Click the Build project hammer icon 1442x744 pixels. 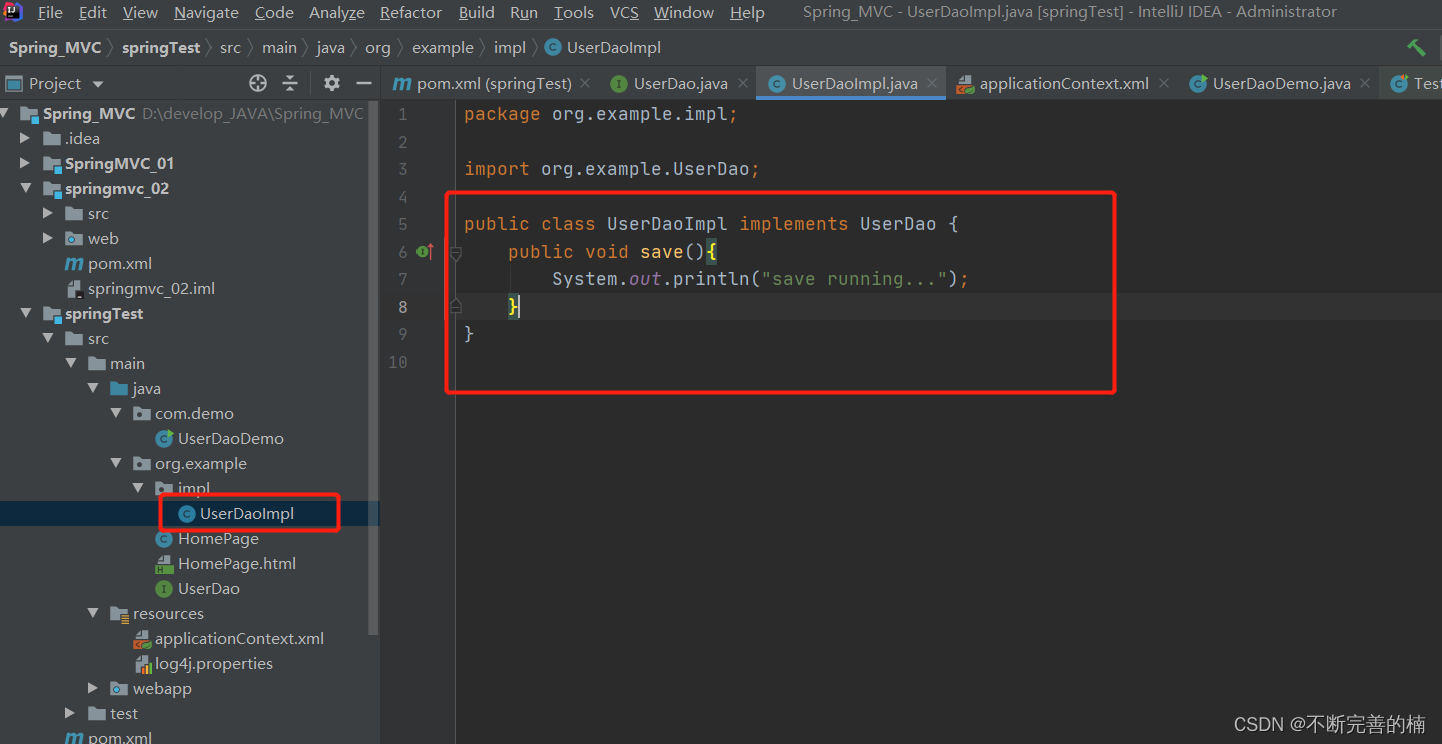(x=1416, y=47)
